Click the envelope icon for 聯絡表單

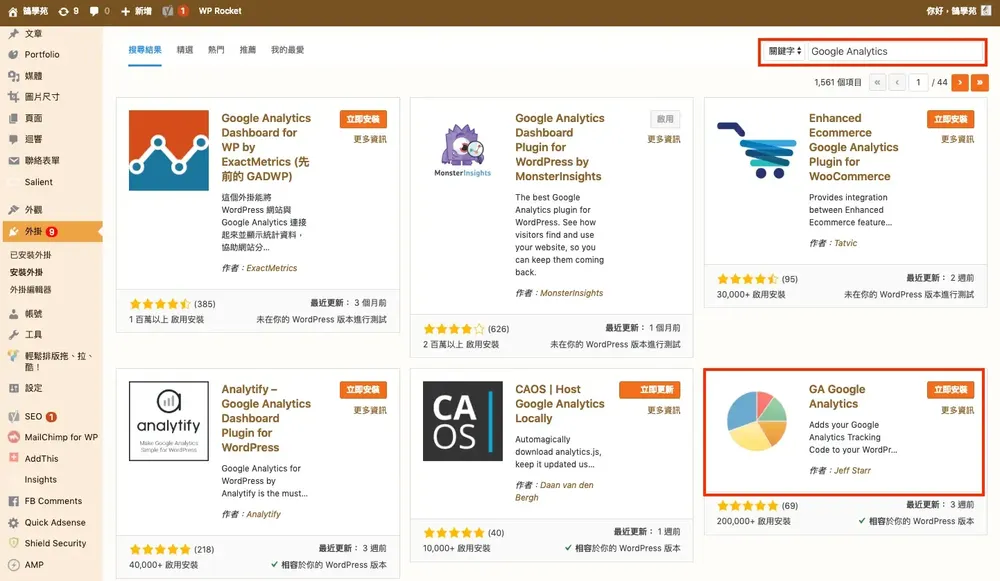pyautogui.click(x=13, y=161)
